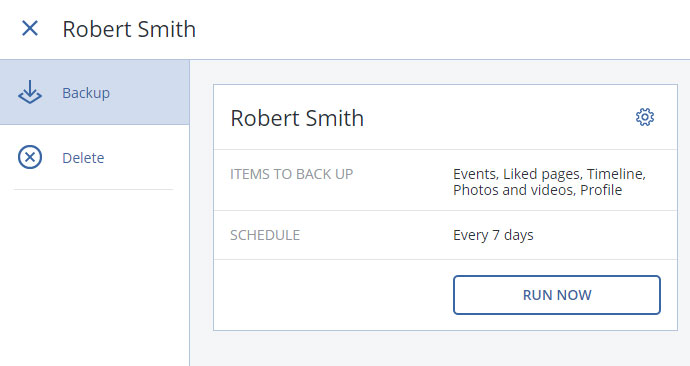Click blank space between SCHEDULE and its value
Image resolution: width=690 pixels, height=366 pixels.
tap(376, 235)
